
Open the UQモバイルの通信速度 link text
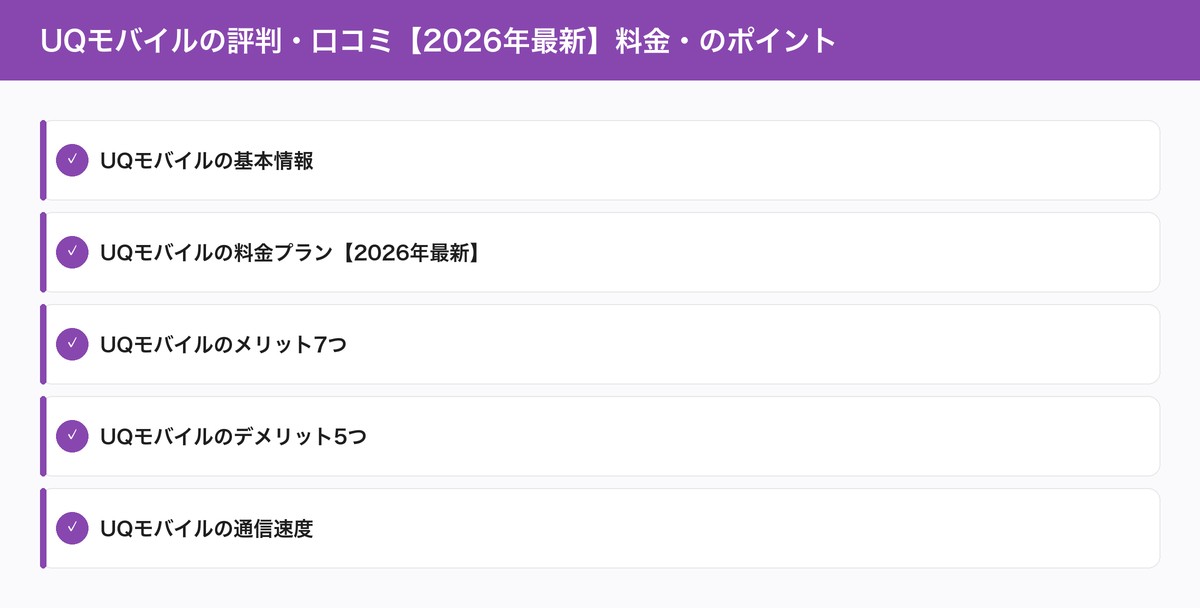coord(207,528)
